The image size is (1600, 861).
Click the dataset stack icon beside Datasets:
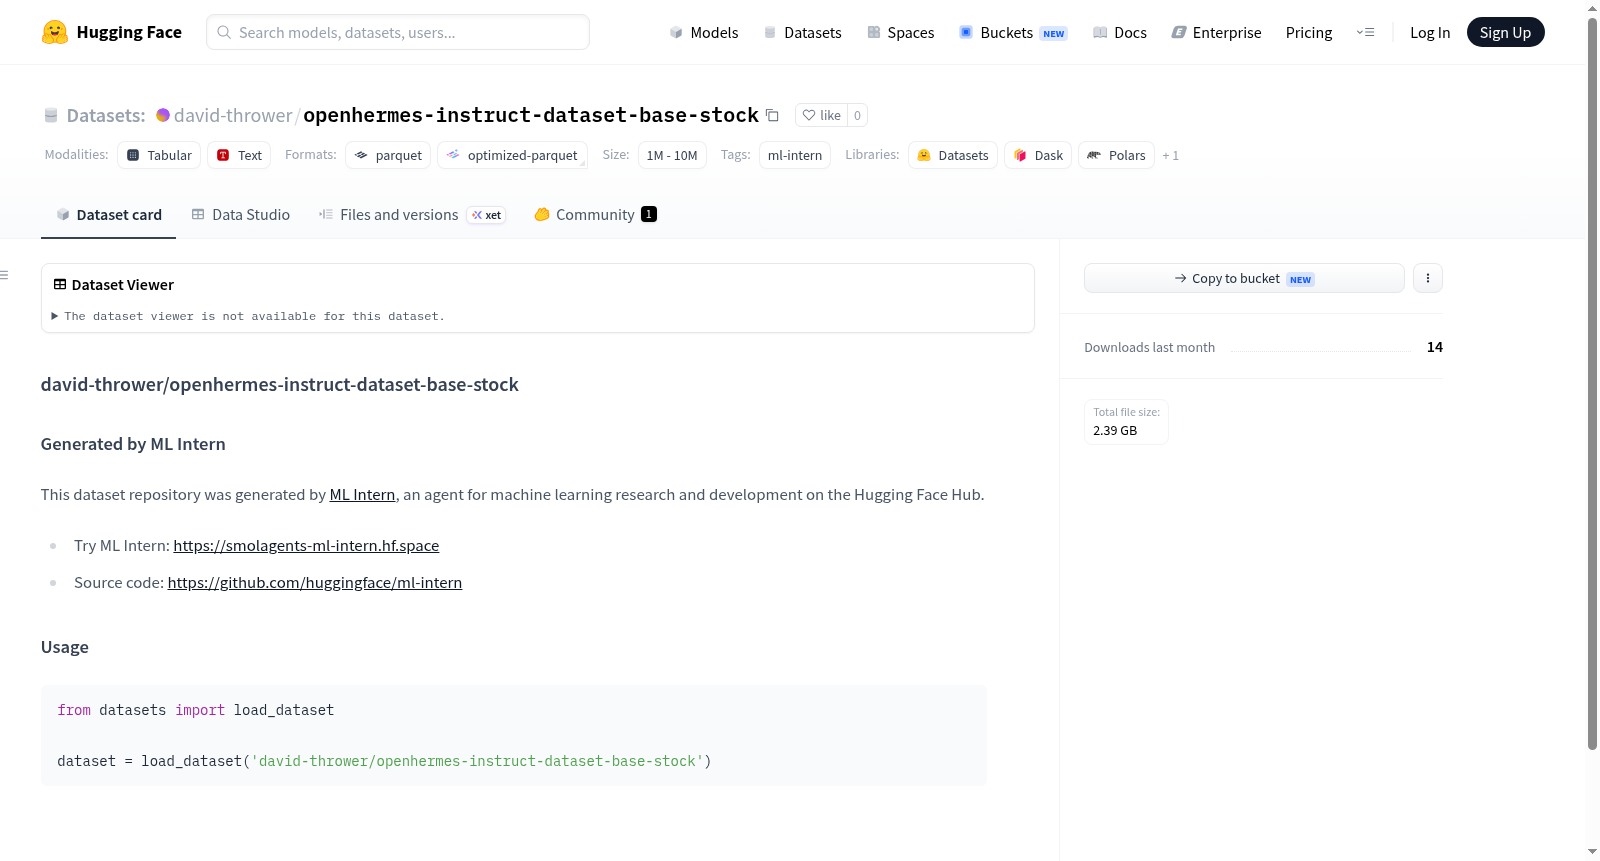click(x=51, y=115)
